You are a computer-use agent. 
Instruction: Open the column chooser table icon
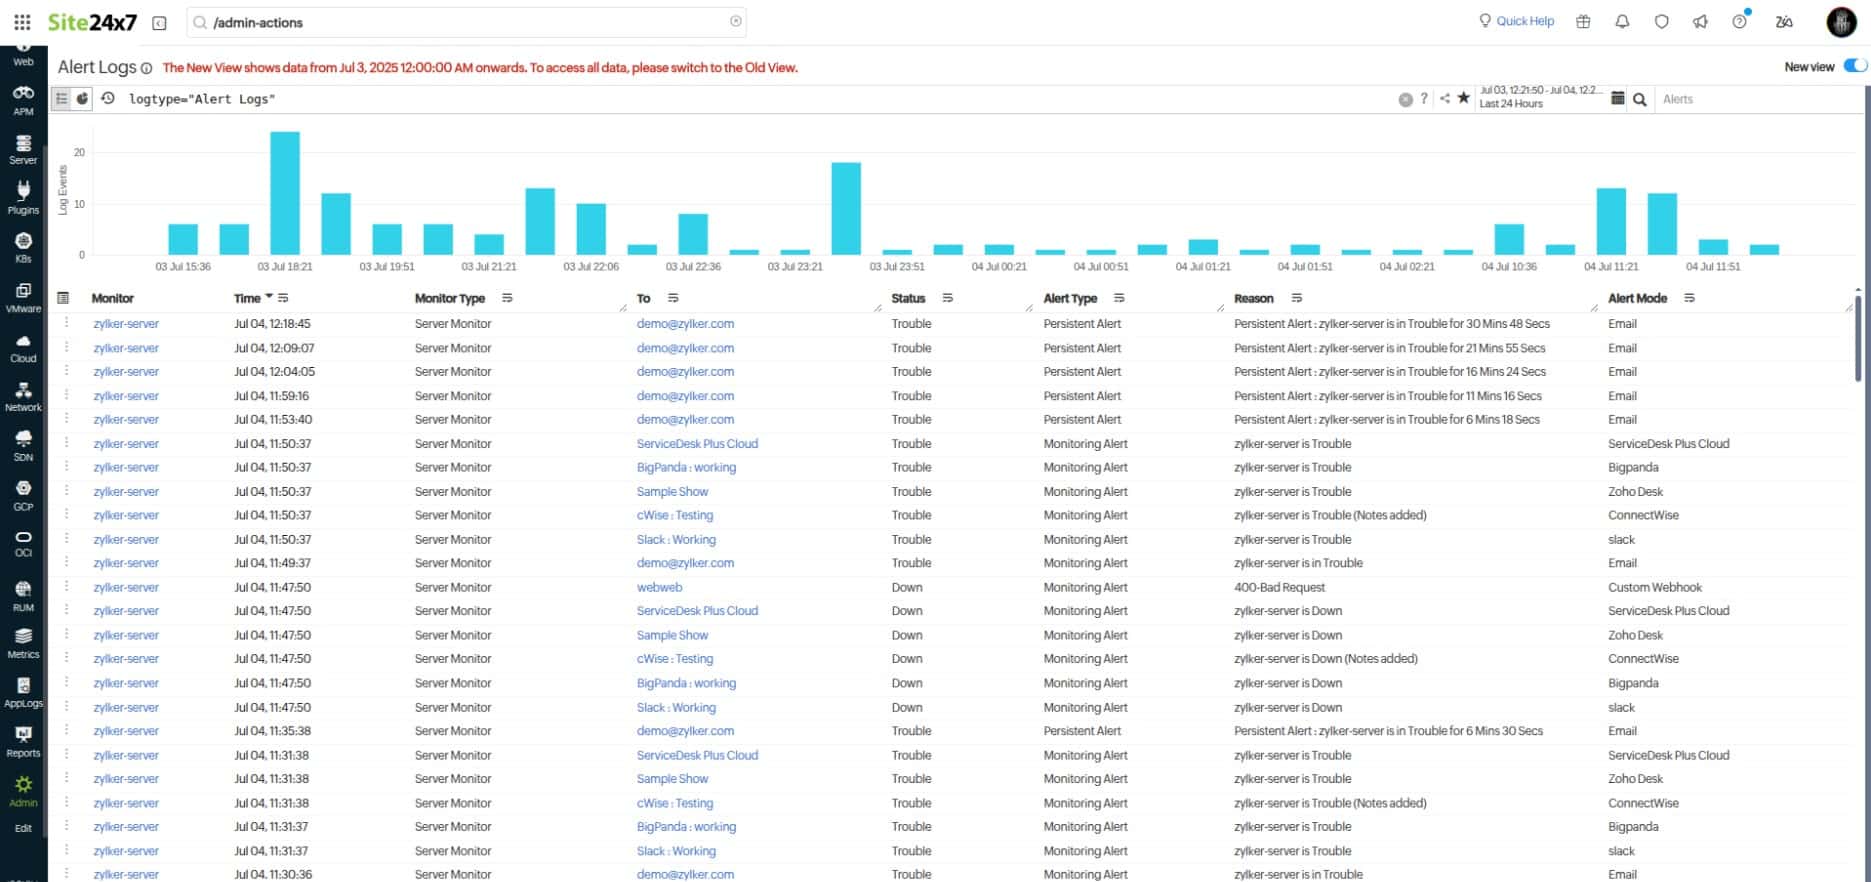click(63, 298)
